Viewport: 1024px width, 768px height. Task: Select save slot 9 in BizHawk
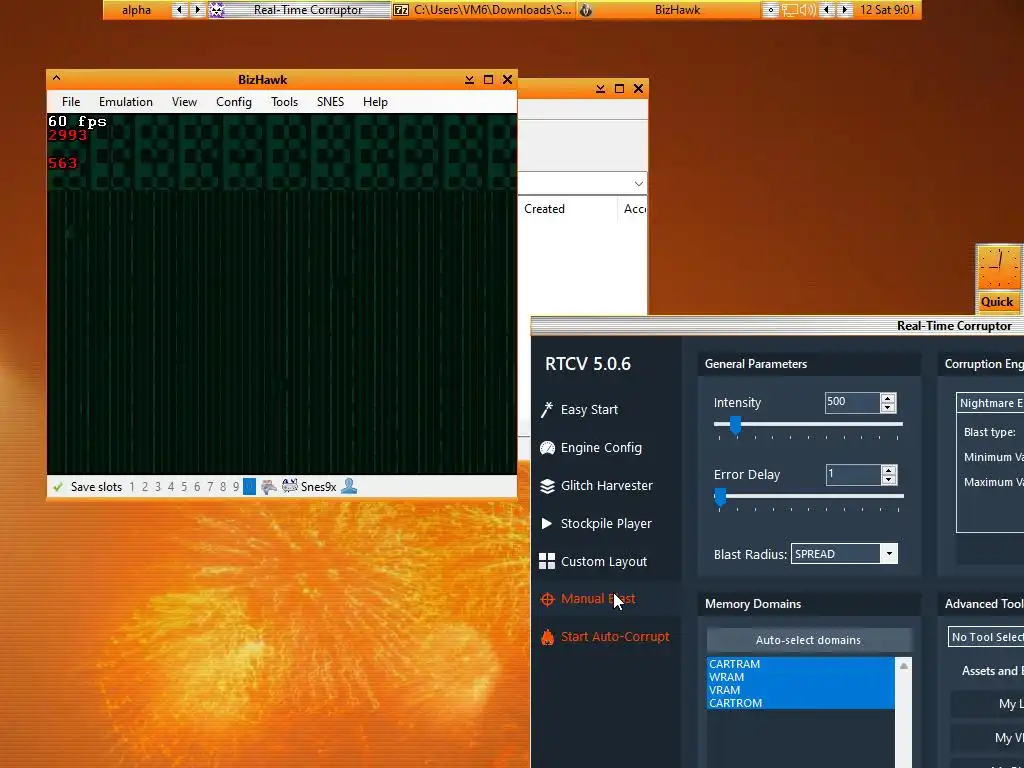pos(236,487)
